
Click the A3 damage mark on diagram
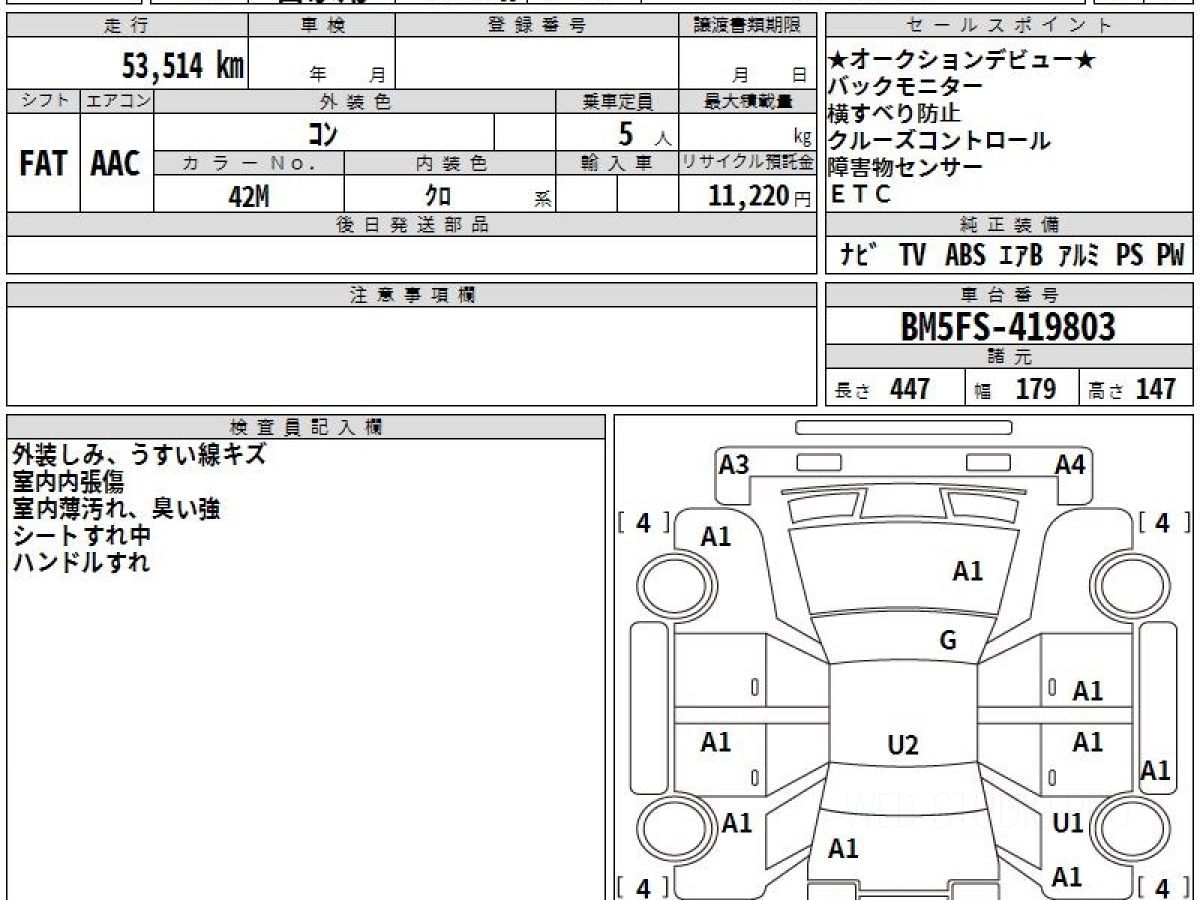tap(734, 464)
